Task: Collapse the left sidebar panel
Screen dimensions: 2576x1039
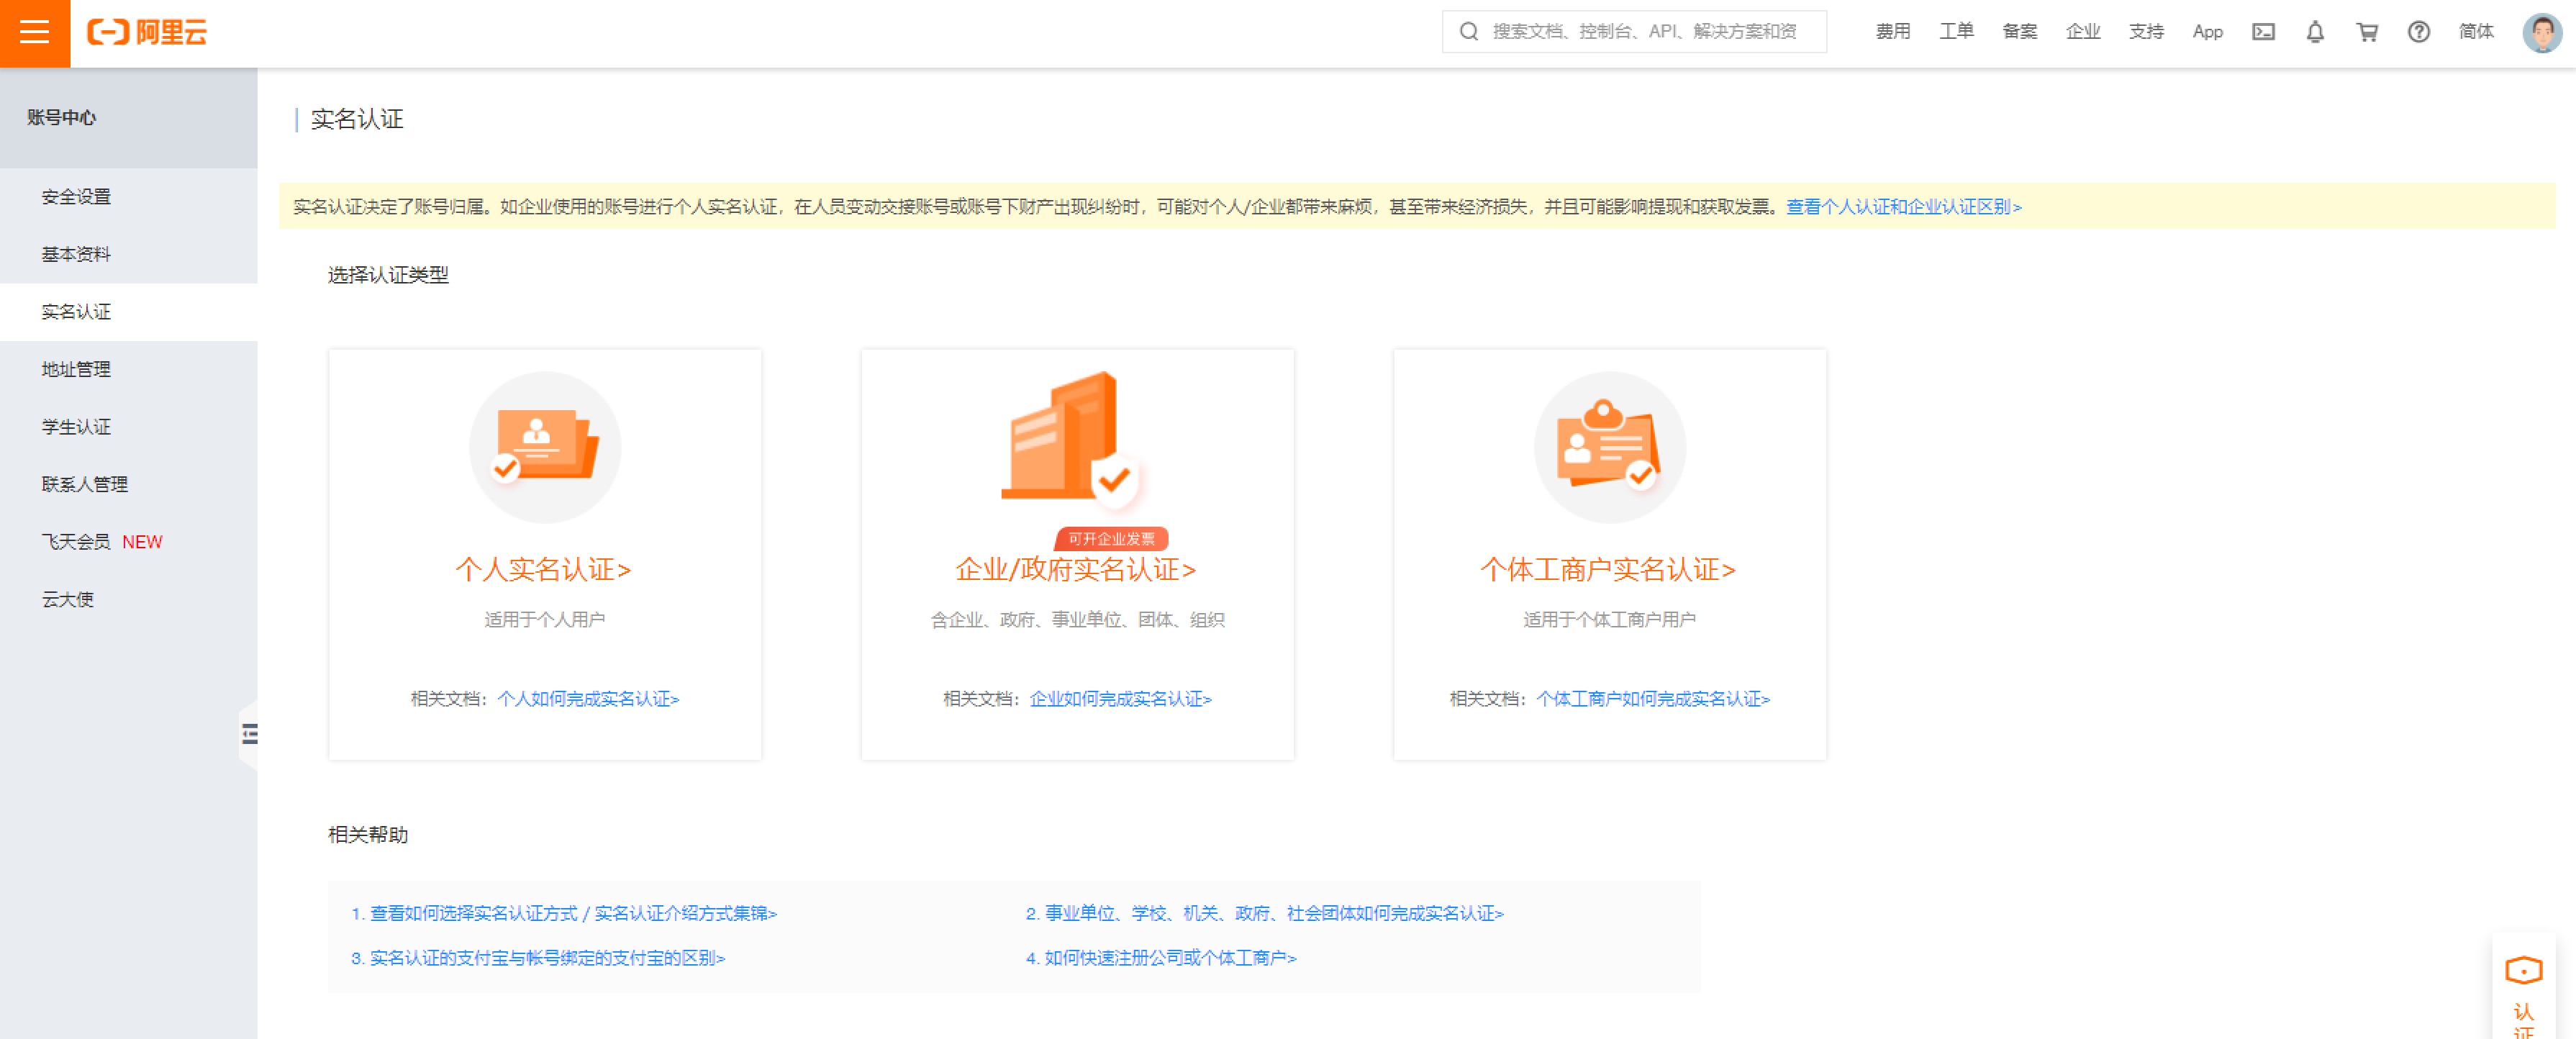Action: click(x=250, y=735)
